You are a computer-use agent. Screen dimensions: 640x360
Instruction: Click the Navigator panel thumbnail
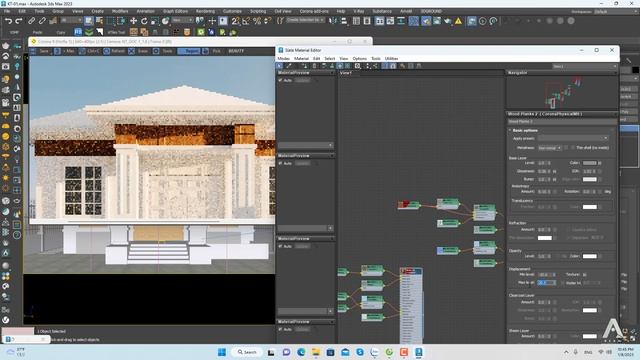click(562, 92)
